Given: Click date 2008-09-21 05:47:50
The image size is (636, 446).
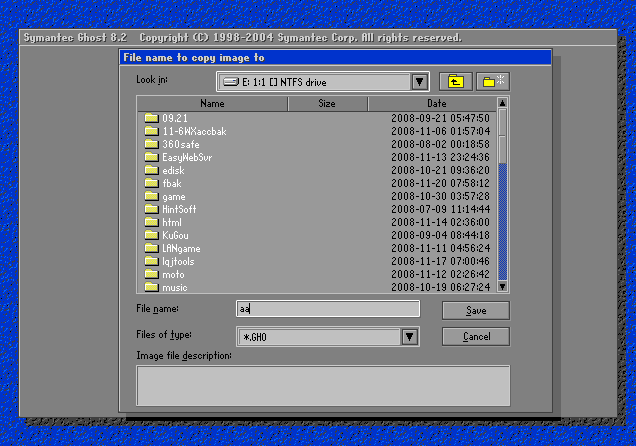Looking at the screenshot, I should (x=440, y=118).
